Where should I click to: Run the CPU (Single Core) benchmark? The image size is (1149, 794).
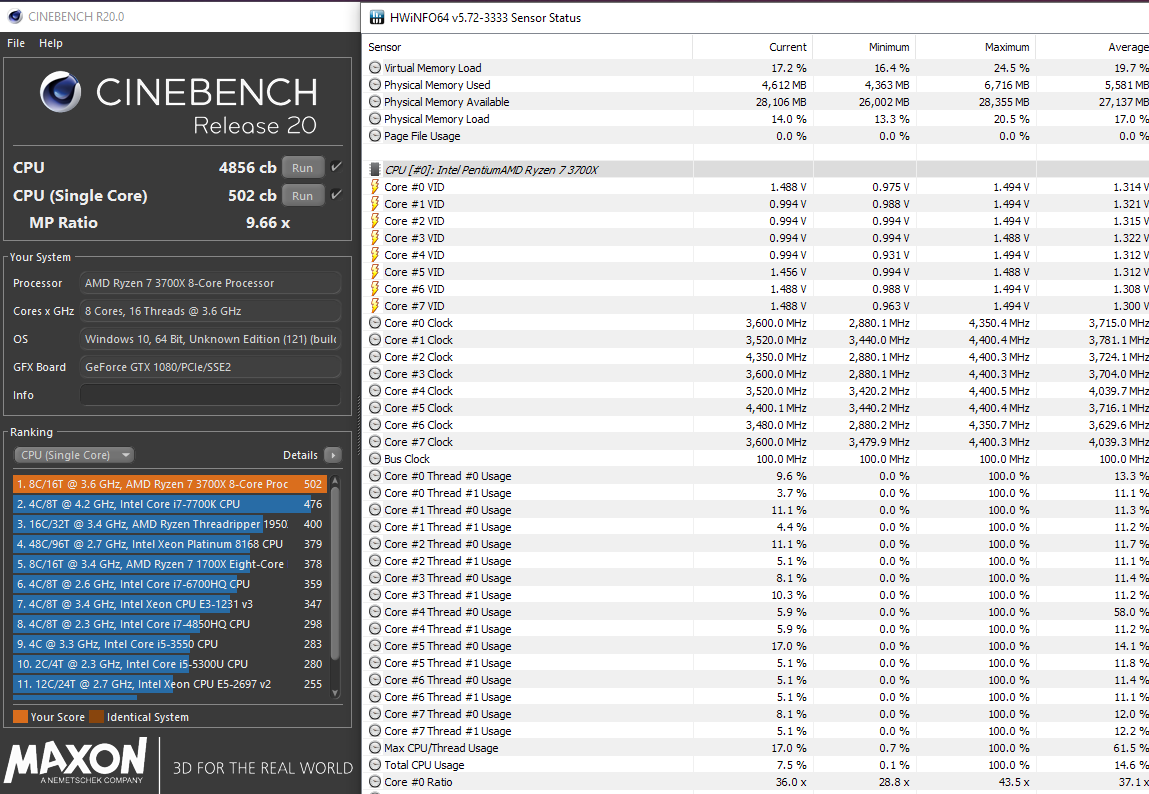(x=303, y=196)
